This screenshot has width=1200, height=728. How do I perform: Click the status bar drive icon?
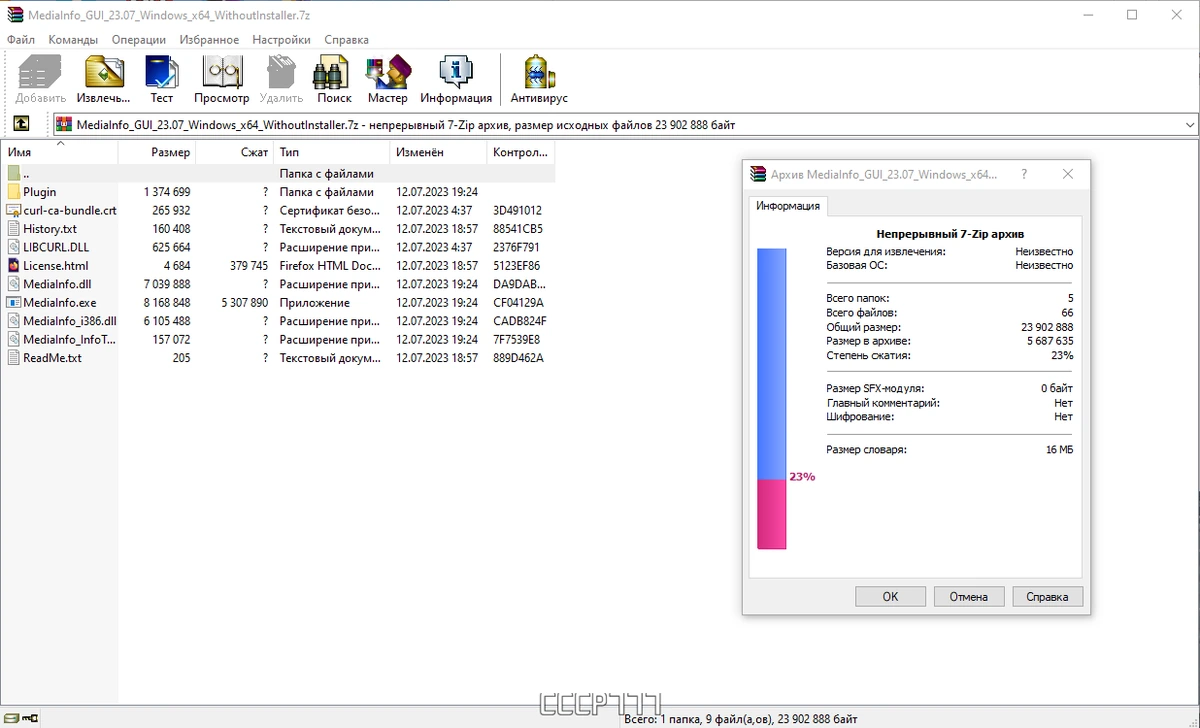click(12, 718)
